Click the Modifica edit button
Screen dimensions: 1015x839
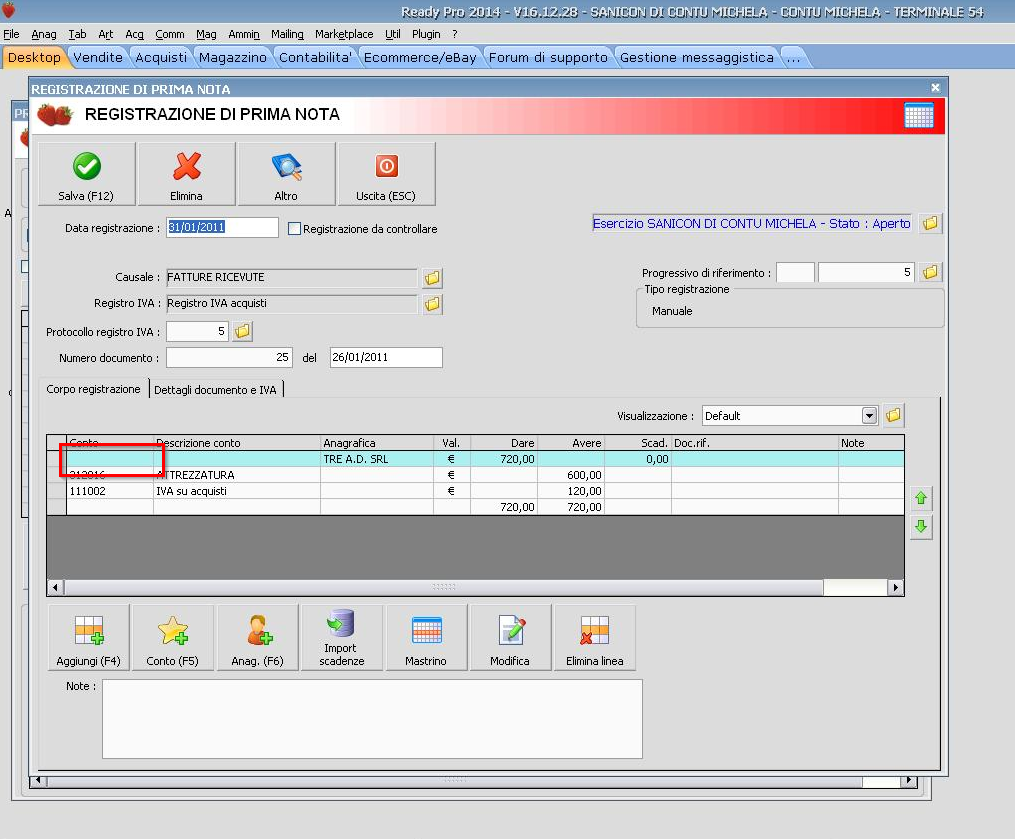coord(511,638)
